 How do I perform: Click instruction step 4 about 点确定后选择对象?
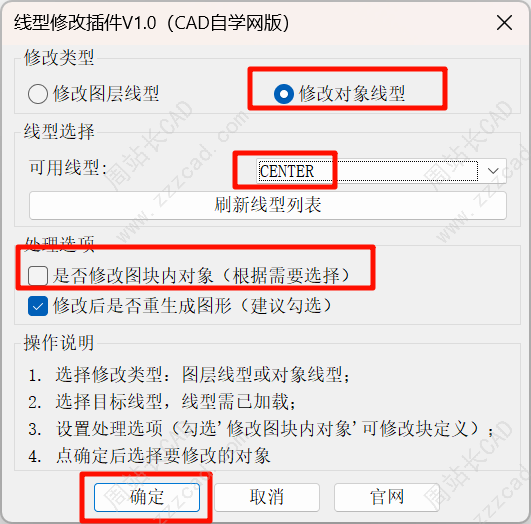(x=149, y=456)
